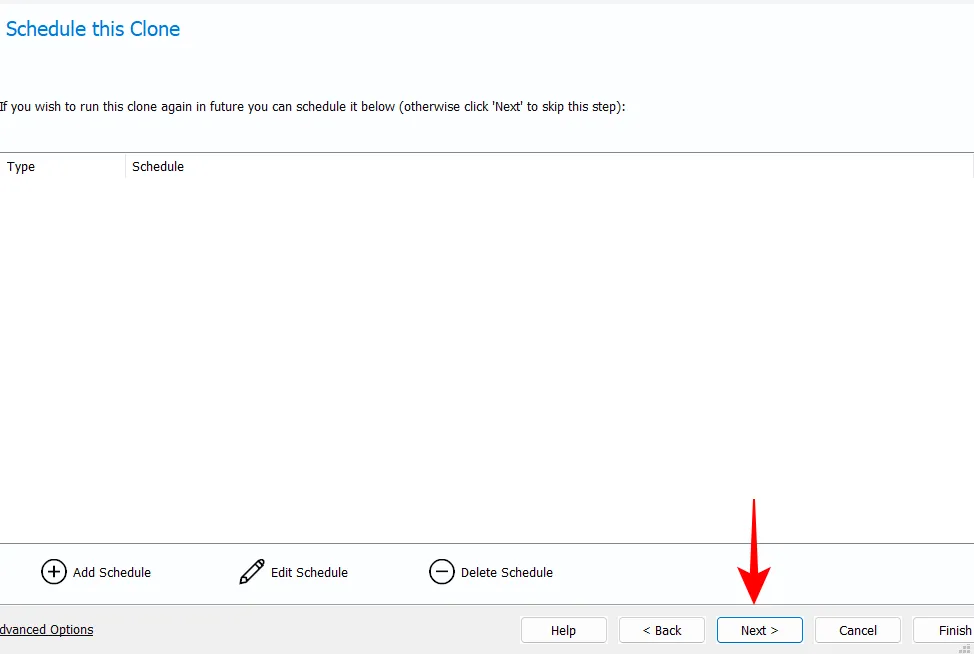Go back with the < Back button
Image resolution: width=974 pixels, height=654 pixels.
(662, 630)
